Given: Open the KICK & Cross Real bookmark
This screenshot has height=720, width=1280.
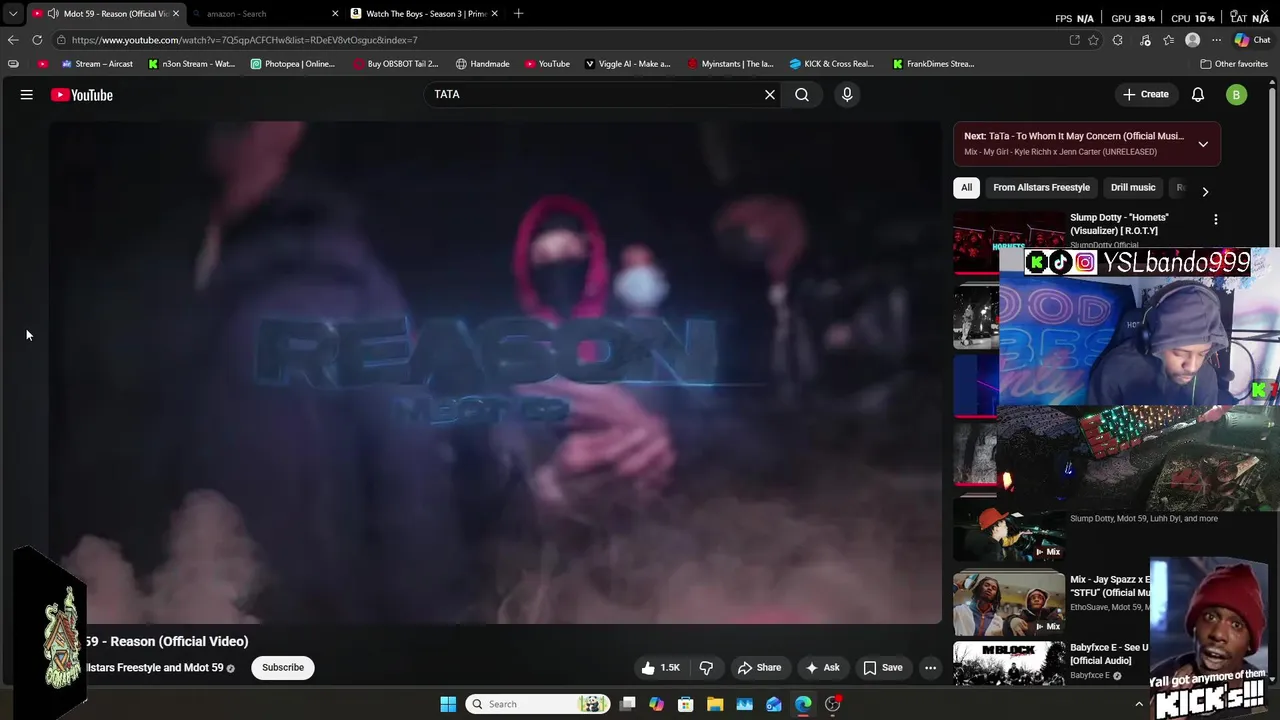Looking at the screenshot, I should [831, 64].
